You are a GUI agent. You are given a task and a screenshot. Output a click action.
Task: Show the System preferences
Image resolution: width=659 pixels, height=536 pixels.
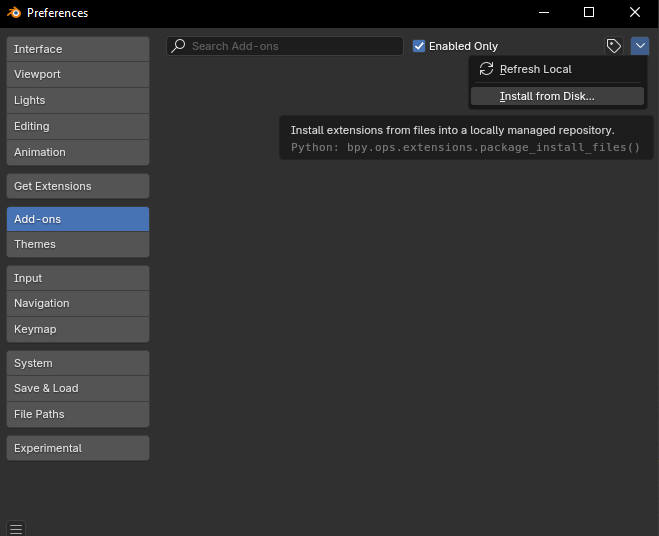(78, 363)
